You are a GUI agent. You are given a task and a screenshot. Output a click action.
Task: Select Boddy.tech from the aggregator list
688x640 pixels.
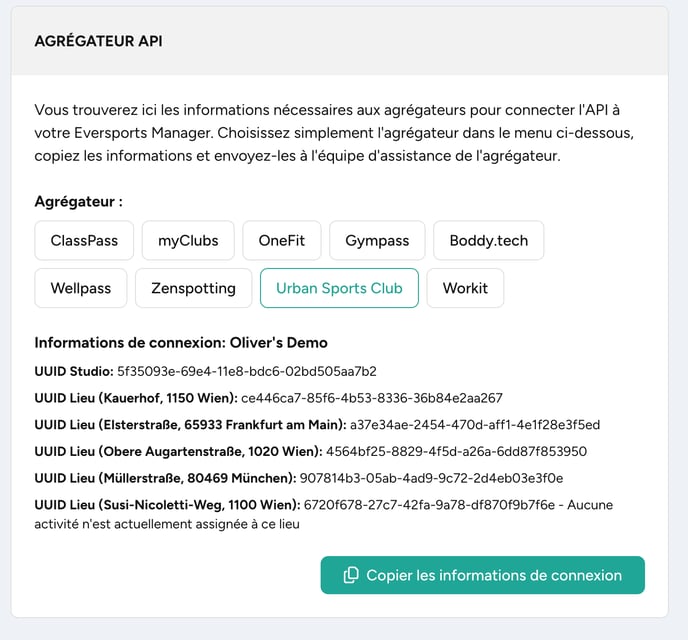(x=489, y=240)
